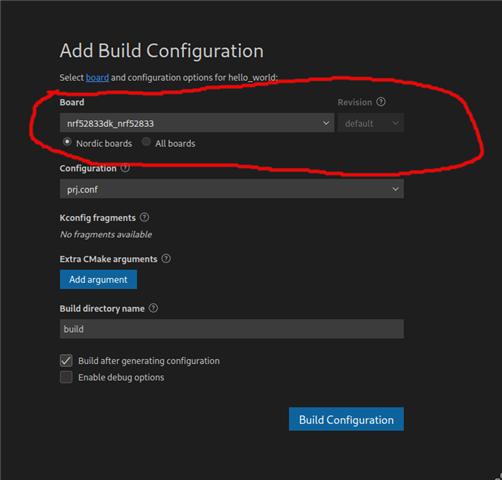The height and width of the screenshot is (480, 502).
Task: Click the Add argument button
Action: point(98,279)
